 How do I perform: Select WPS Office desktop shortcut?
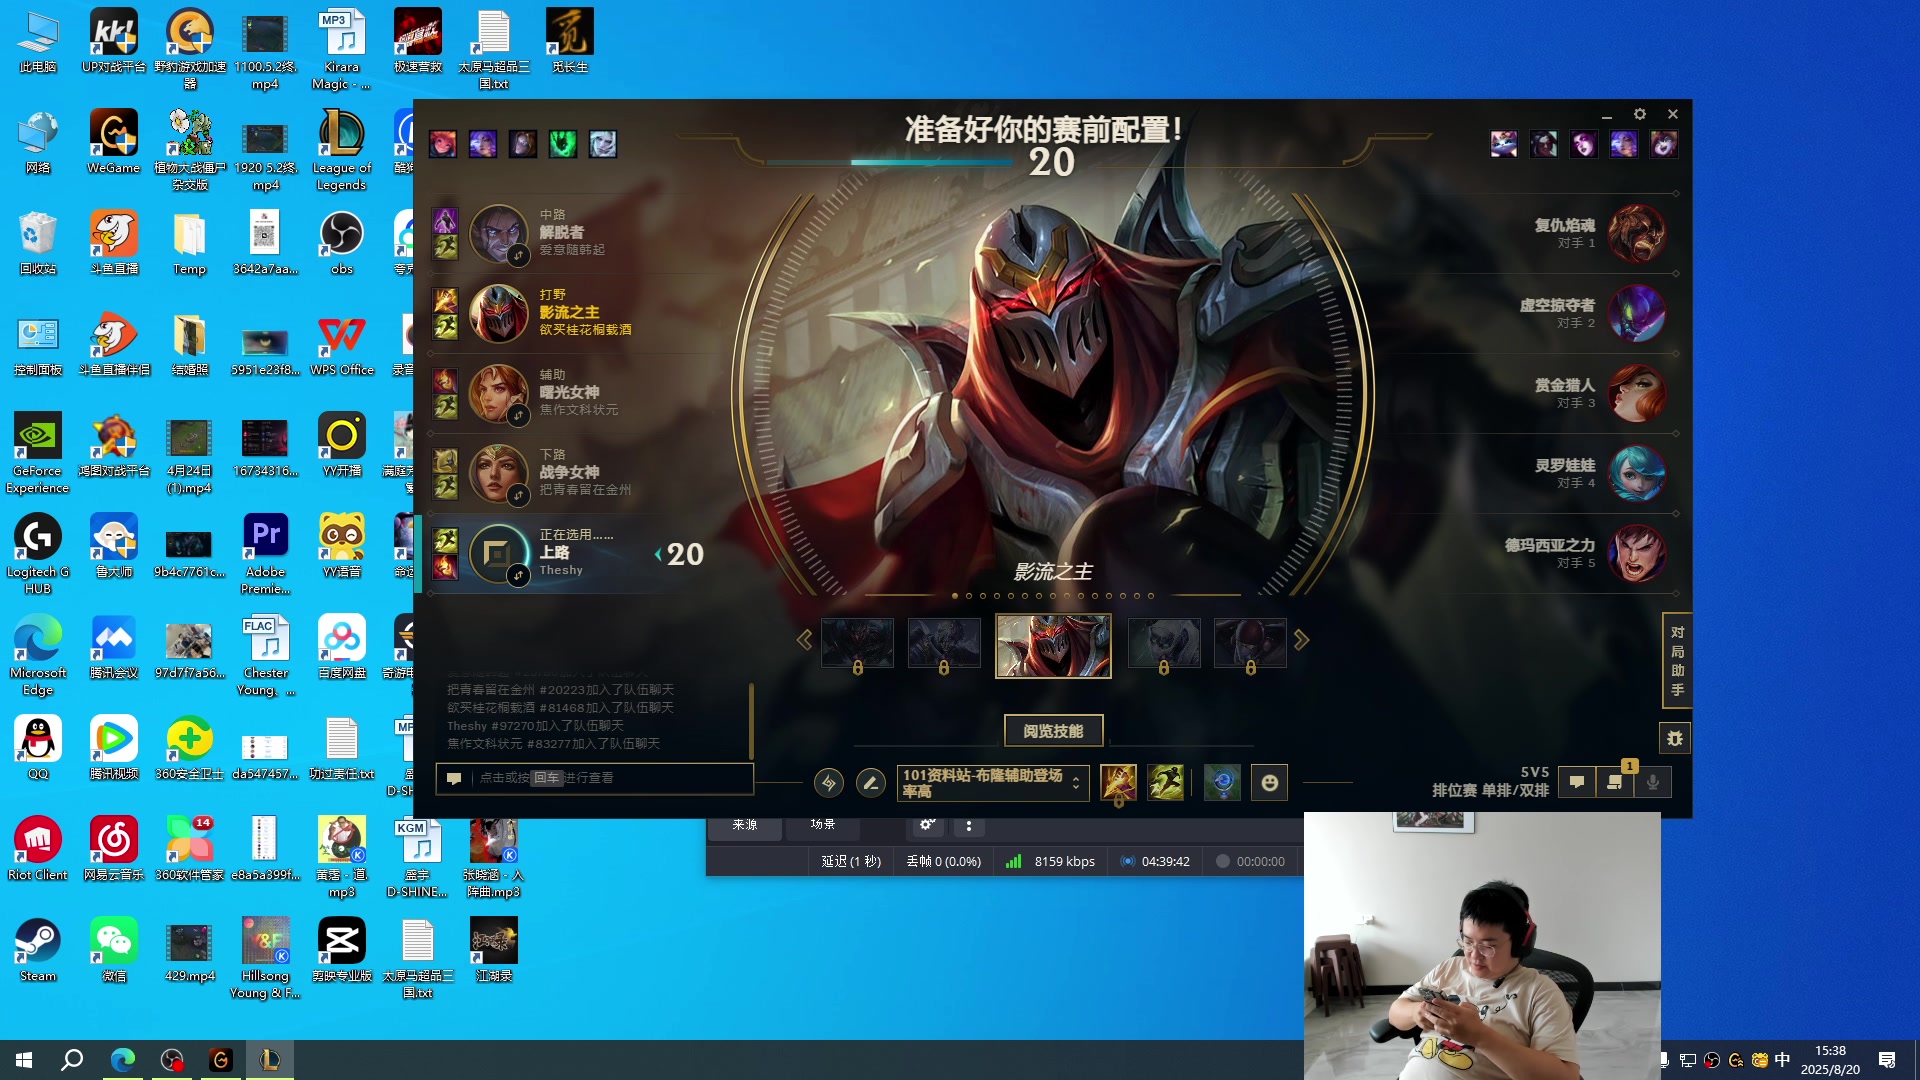pos(341,345)
